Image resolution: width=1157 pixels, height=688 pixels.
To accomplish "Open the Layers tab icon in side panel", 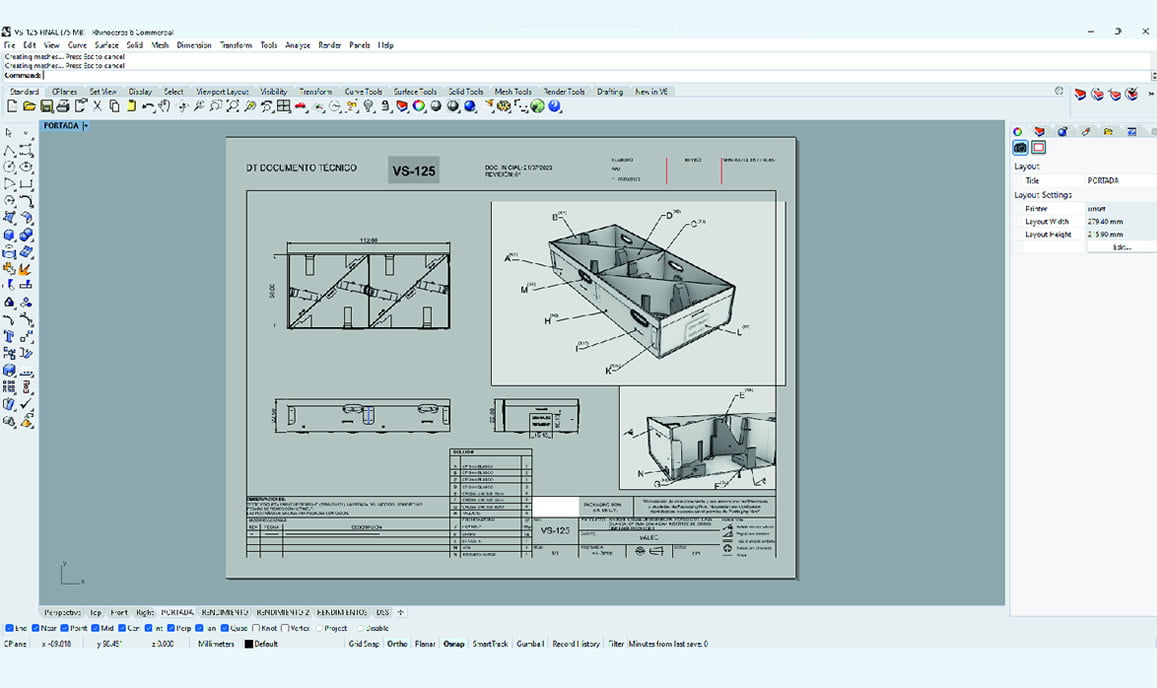I will 1040,131.
